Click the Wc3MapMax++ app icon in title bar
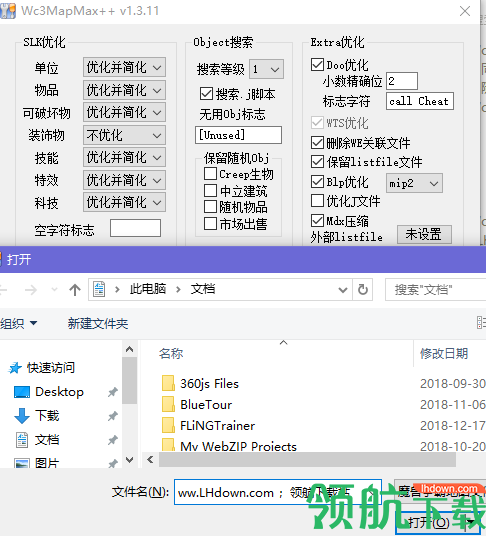Screen dimensions: 486x536 pos(8,11)
